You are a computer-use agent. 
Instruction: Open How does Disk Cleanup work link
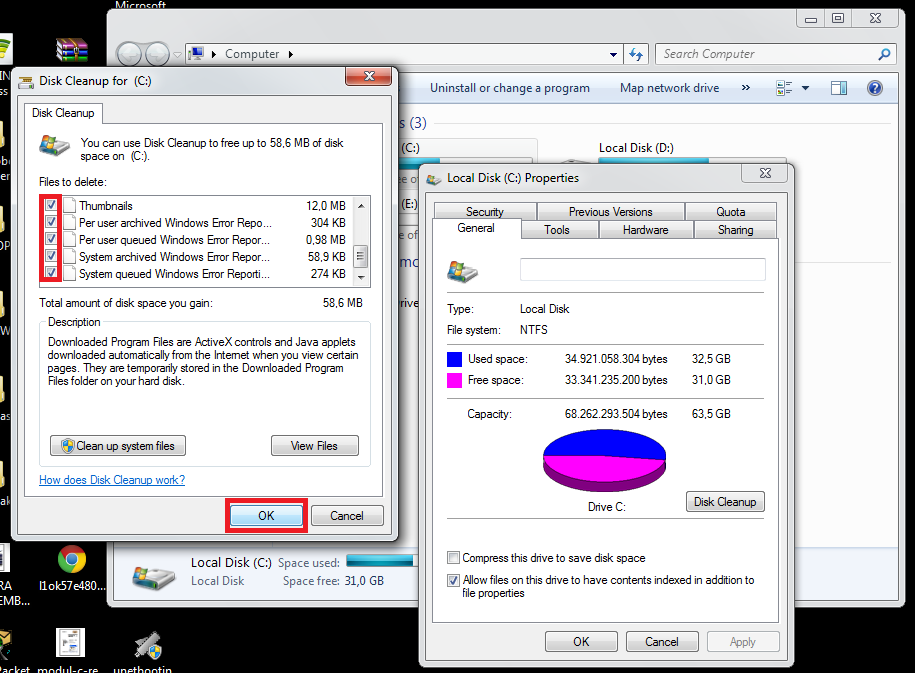[x=112, y=480]
